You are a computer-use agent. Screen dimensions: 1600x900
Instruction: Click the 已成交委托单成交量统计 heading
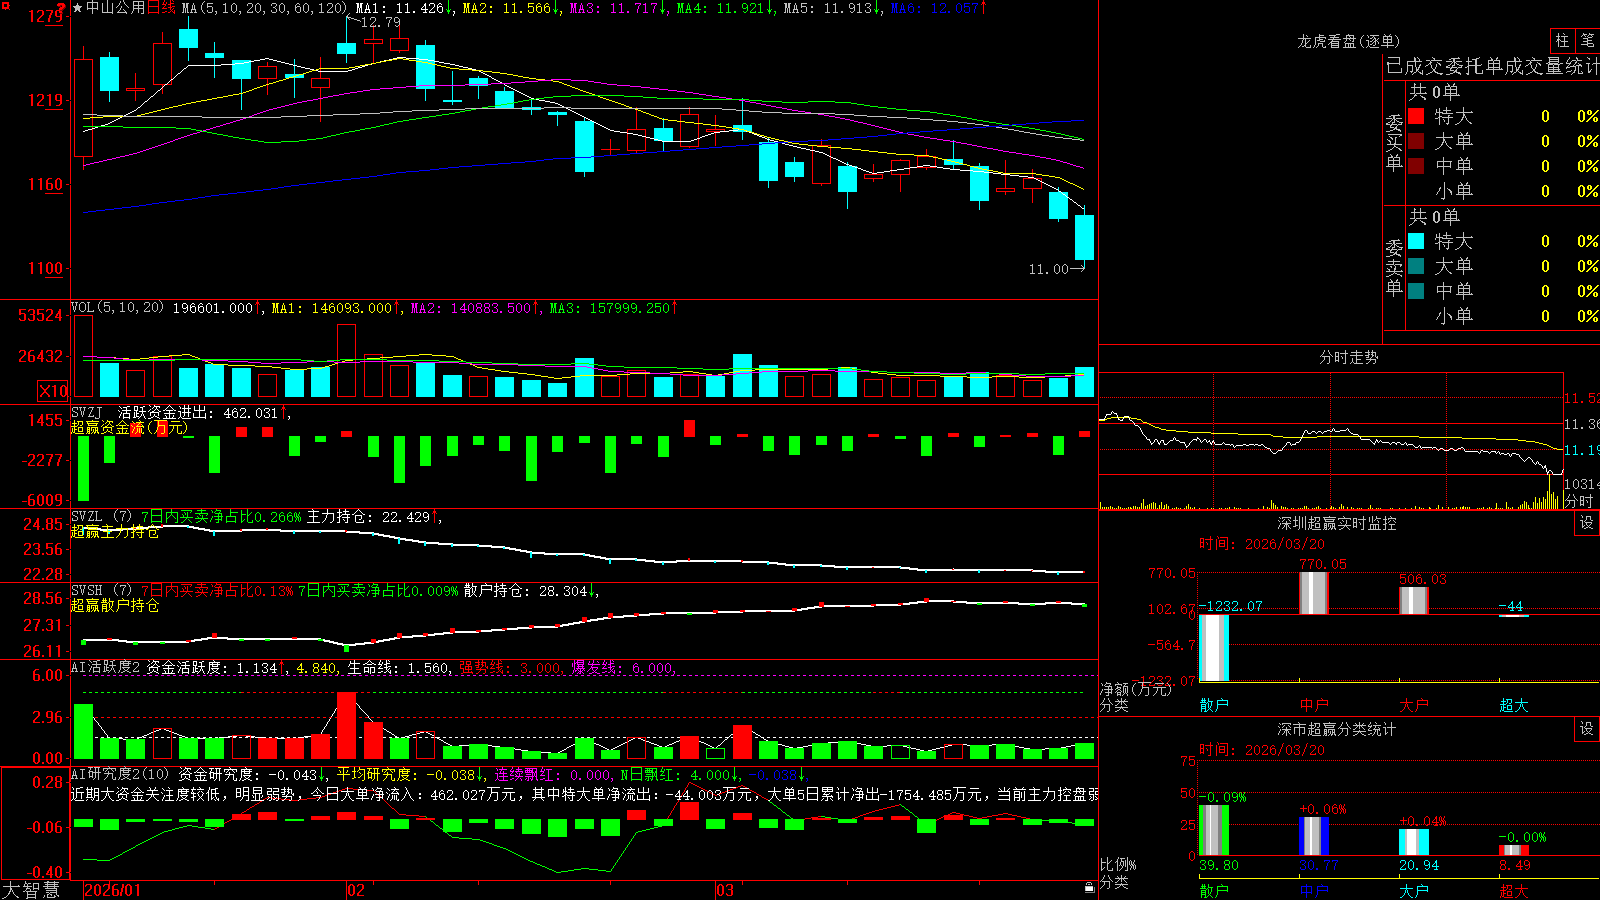click(x=1492, y=66)
